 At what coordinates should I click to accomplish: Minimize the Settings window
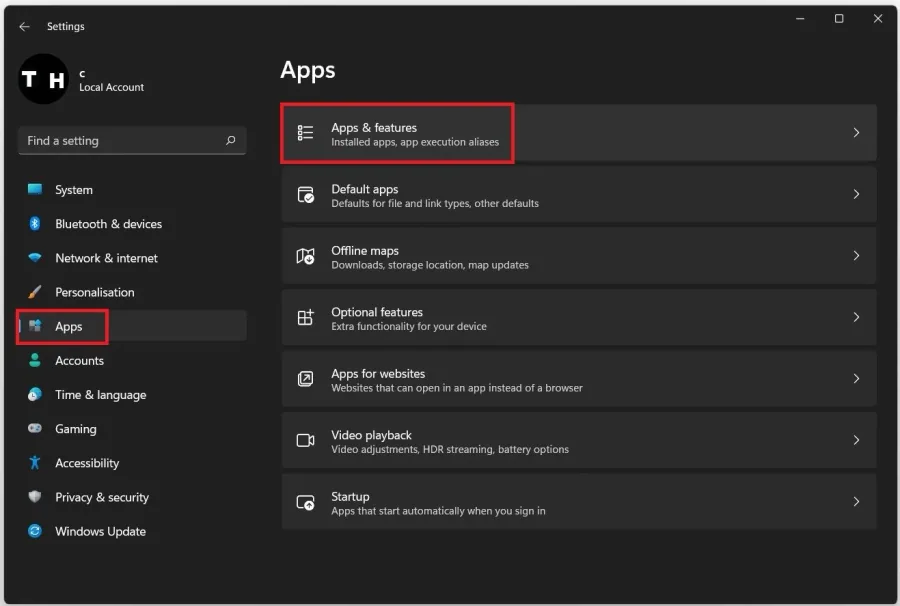click(x=800, y=18)
